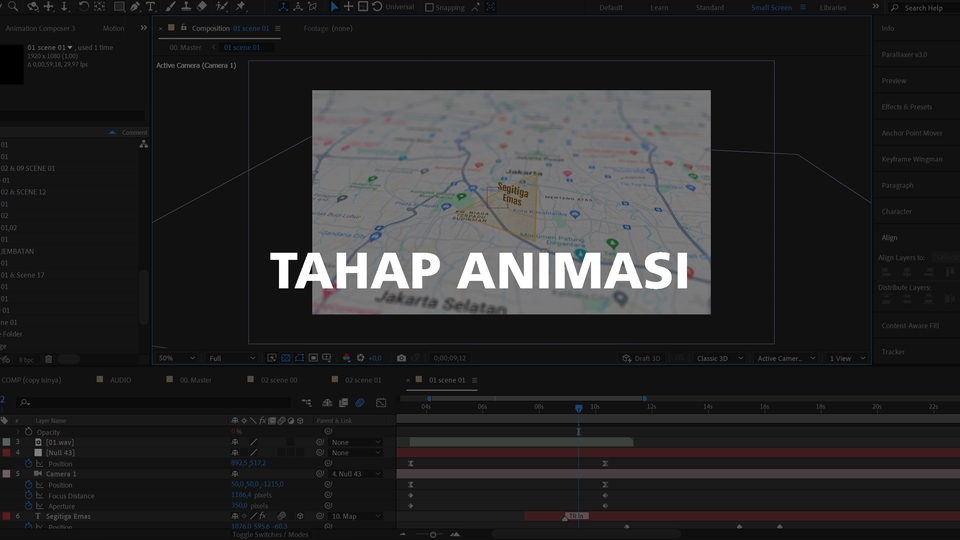Click the timeline zoom slider handle
The image size is (960, 540).
tap(433, 534)
